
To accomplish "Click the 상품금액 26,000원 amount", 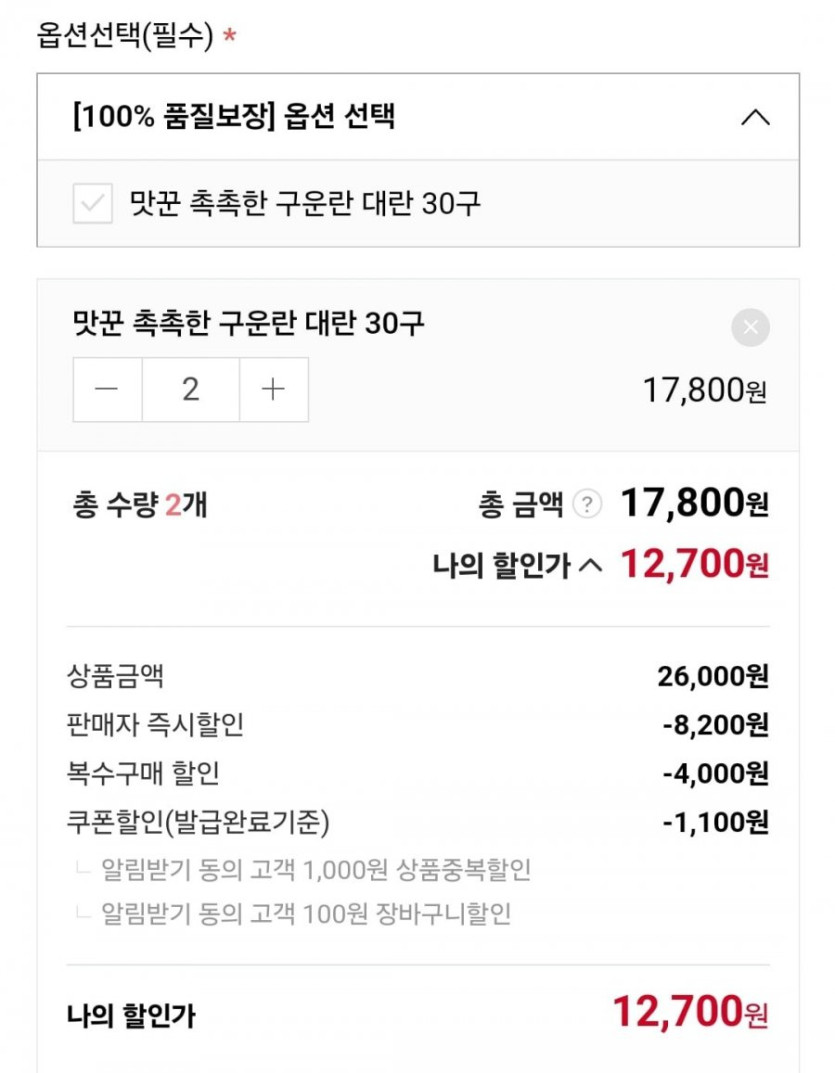I will point(712,677).
